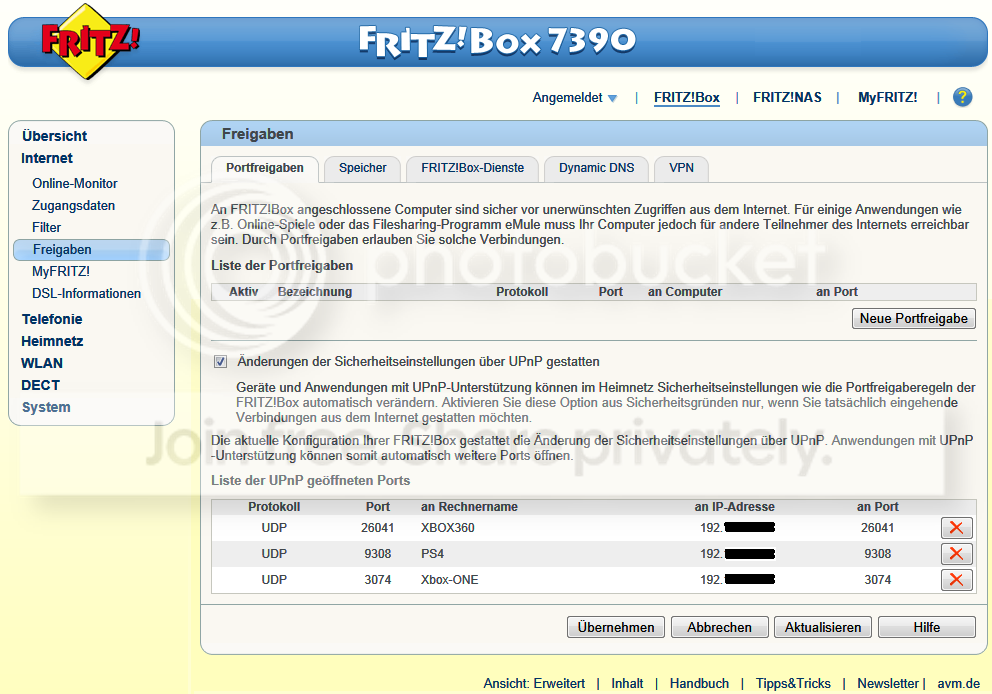Delete the XBOX360 UPnP port entry

click(x=956, y=528)
